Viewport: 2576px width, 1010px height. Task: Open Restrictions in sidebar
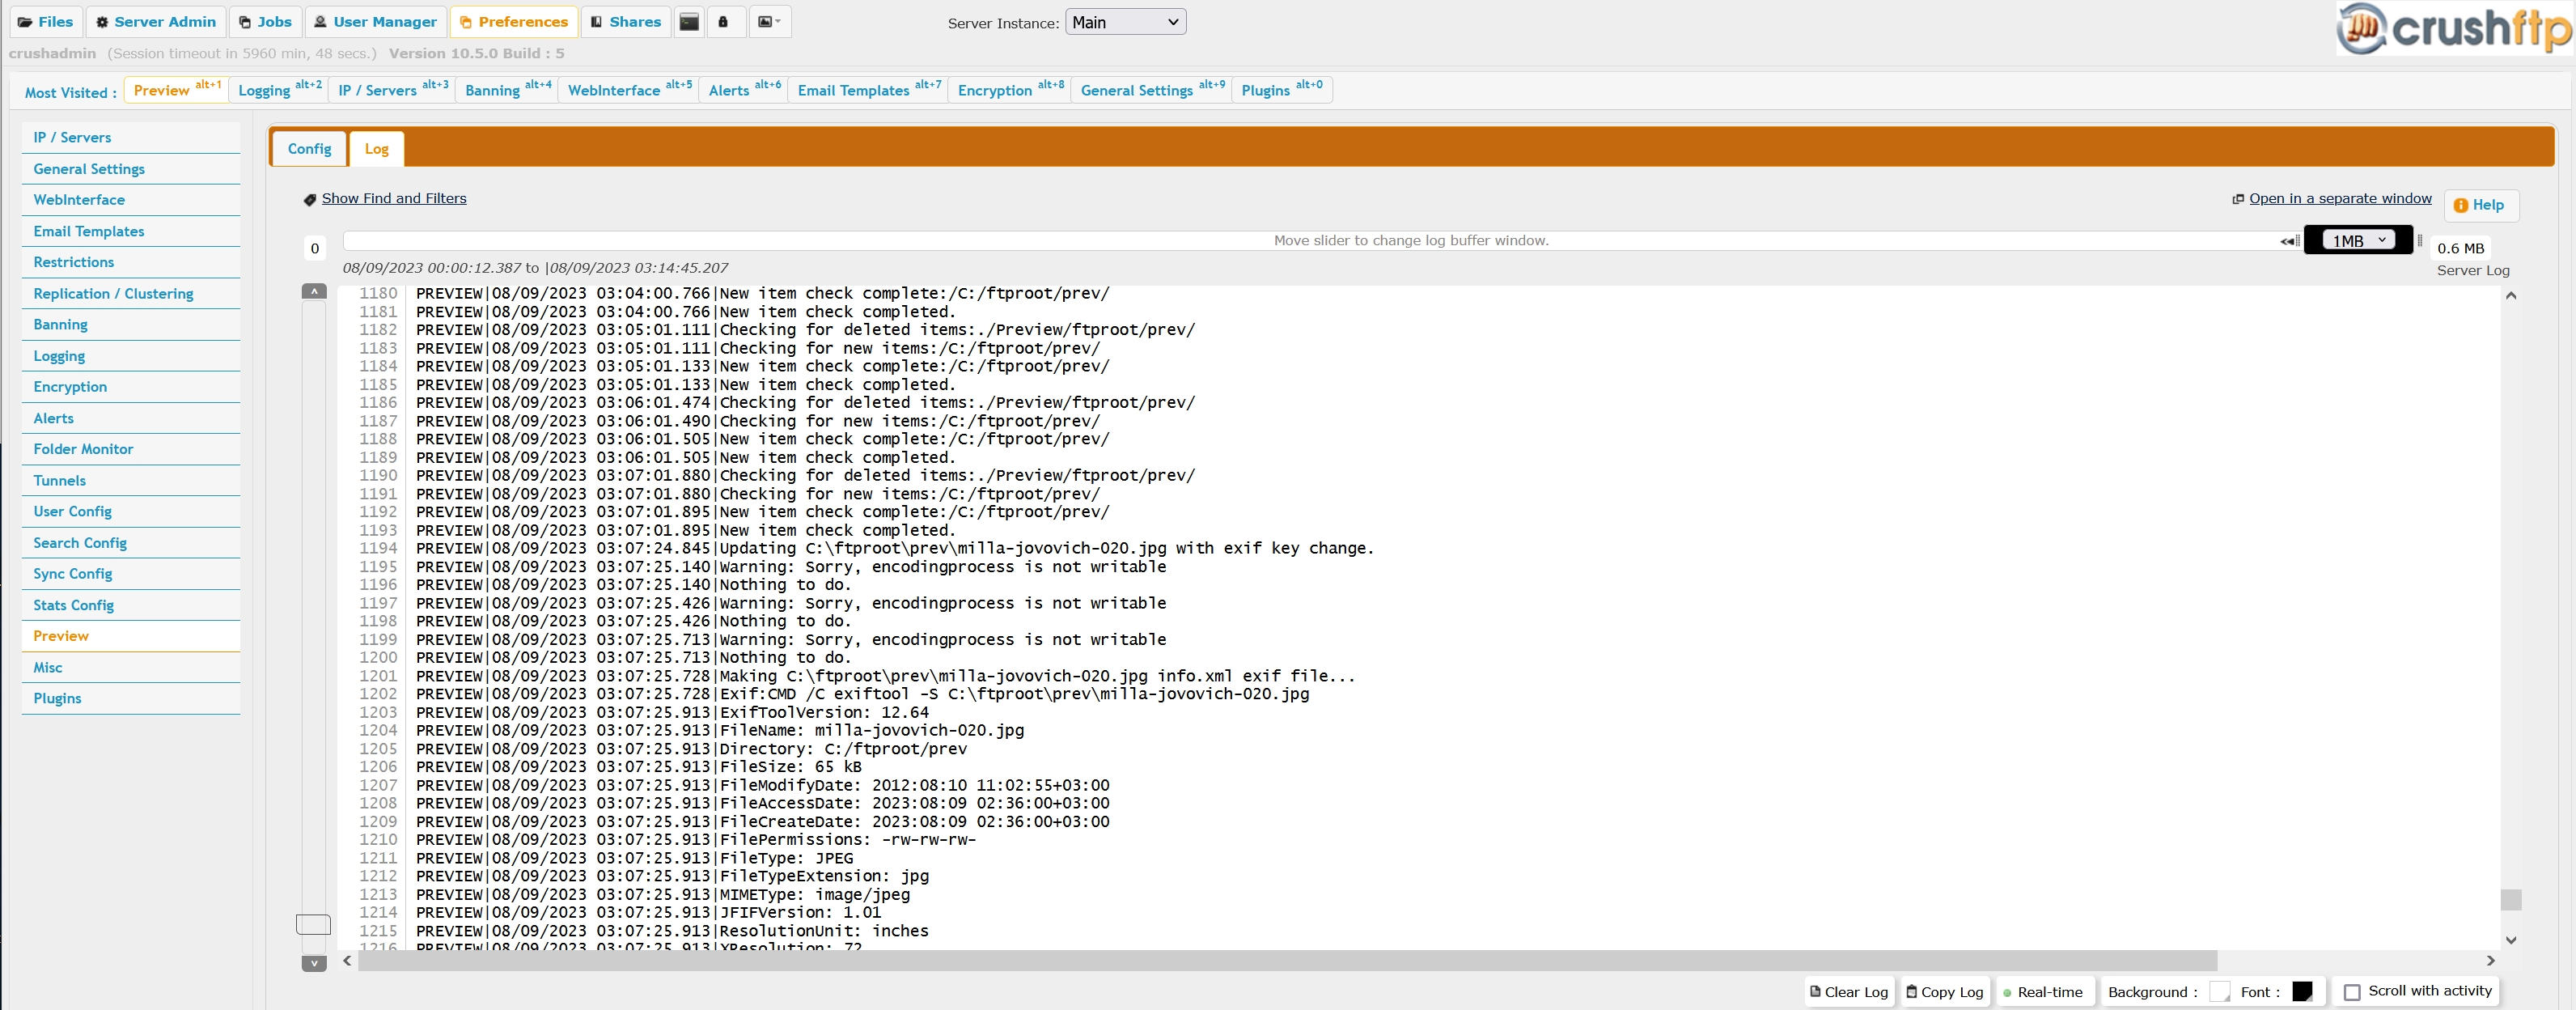coord(131,262)
